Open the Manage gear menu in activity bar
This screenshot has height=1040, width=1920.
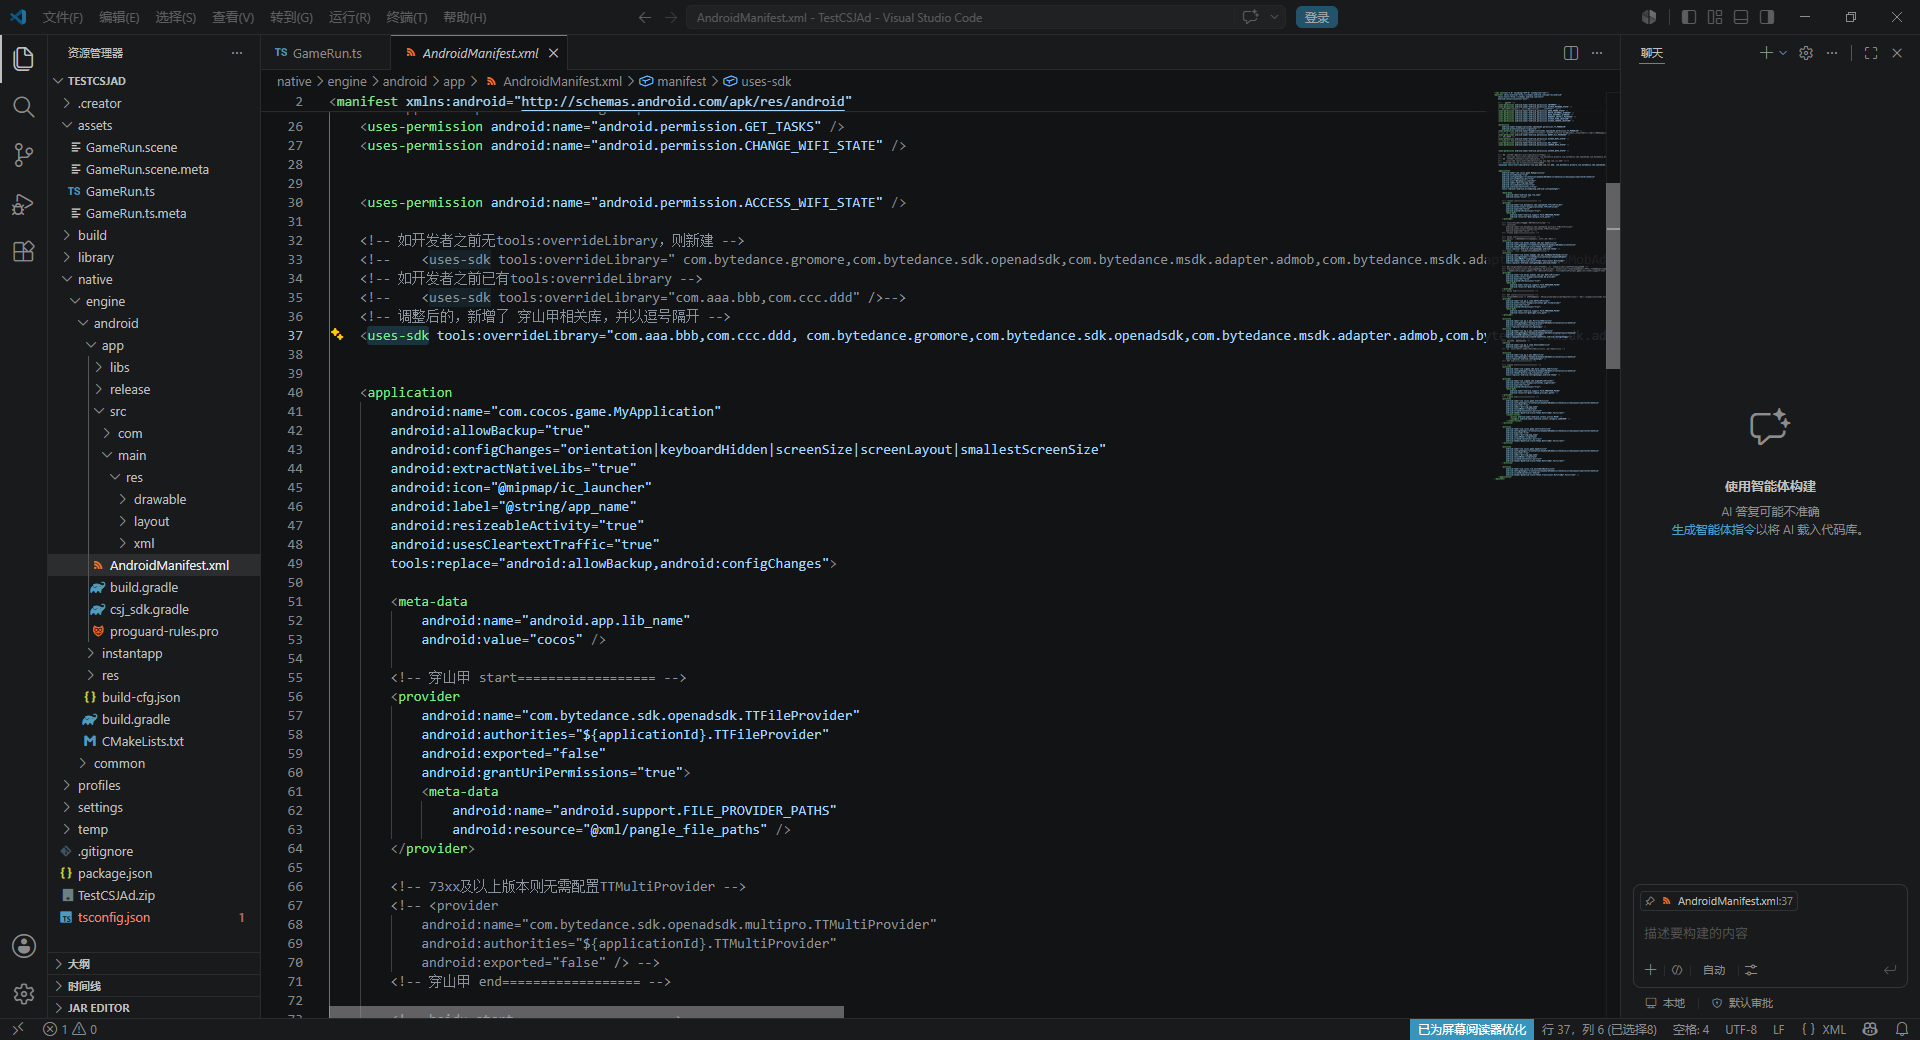(x=23, y=993)
